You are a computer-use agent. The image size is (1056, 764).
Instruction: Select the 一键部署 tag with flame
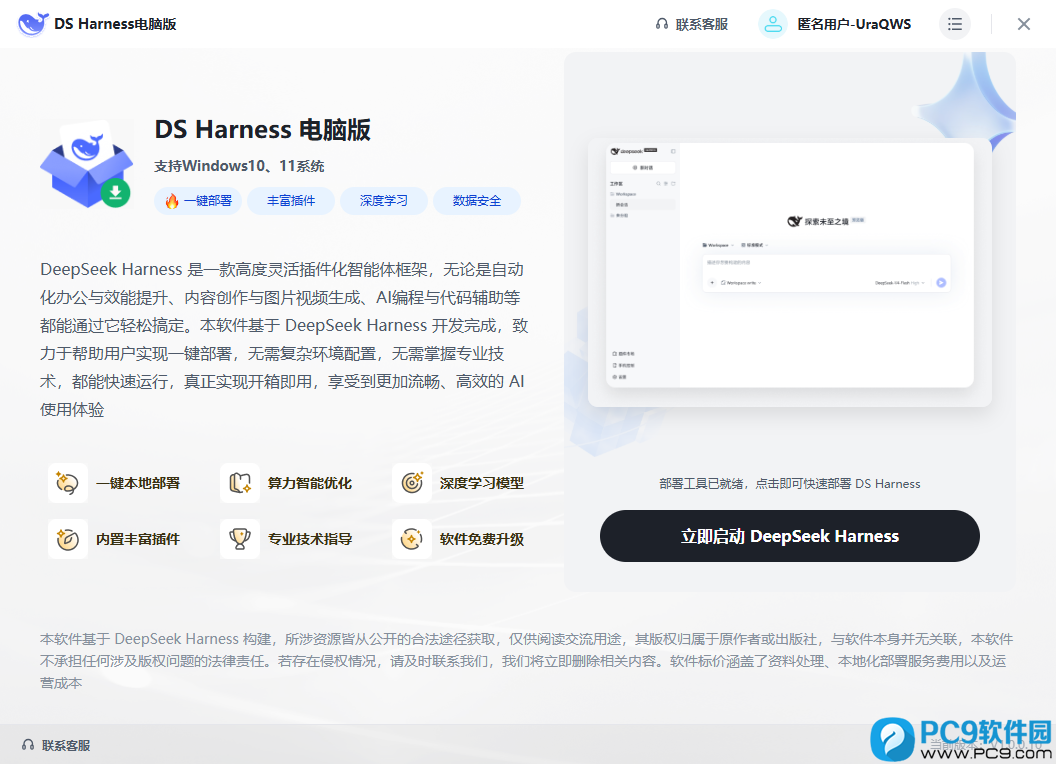198,201
